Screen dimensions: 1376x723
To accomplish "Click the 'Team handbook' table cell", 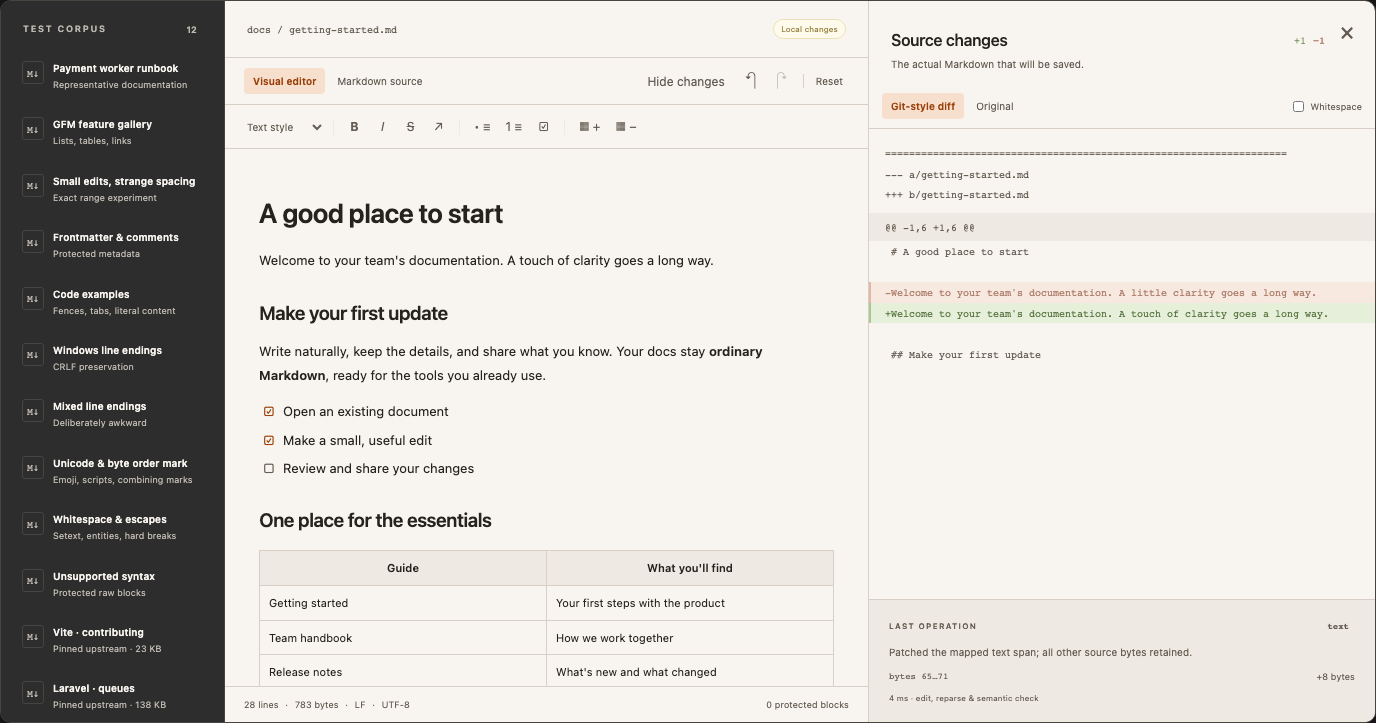I will 403,638.
